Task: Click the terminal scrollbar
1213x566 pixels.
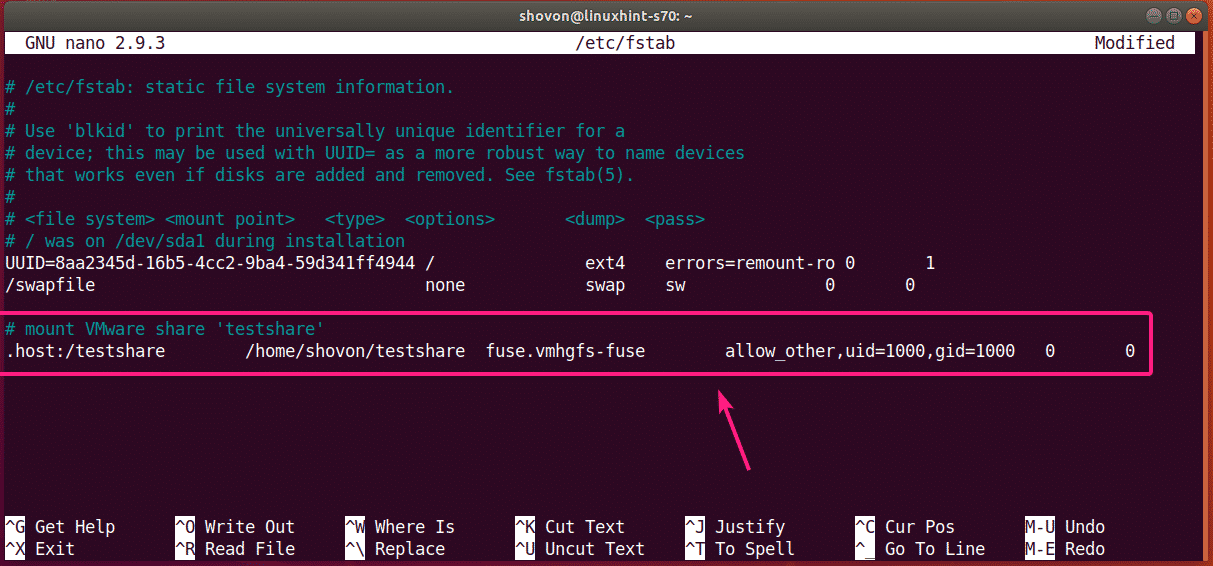Action: [x=1205, y=298]
